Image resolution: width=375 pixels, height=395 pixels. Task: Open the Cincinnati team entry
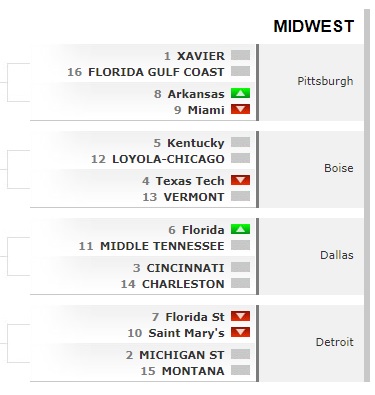click(185, 268)
